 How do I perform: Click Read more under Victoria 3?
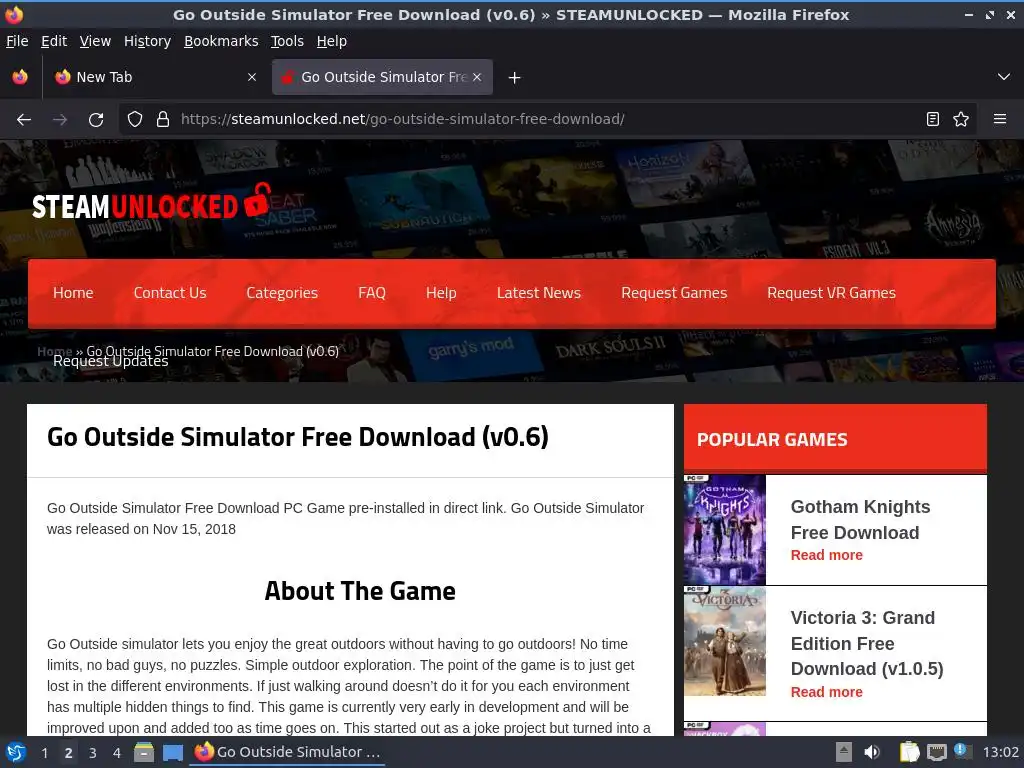(x=826, y=692)
